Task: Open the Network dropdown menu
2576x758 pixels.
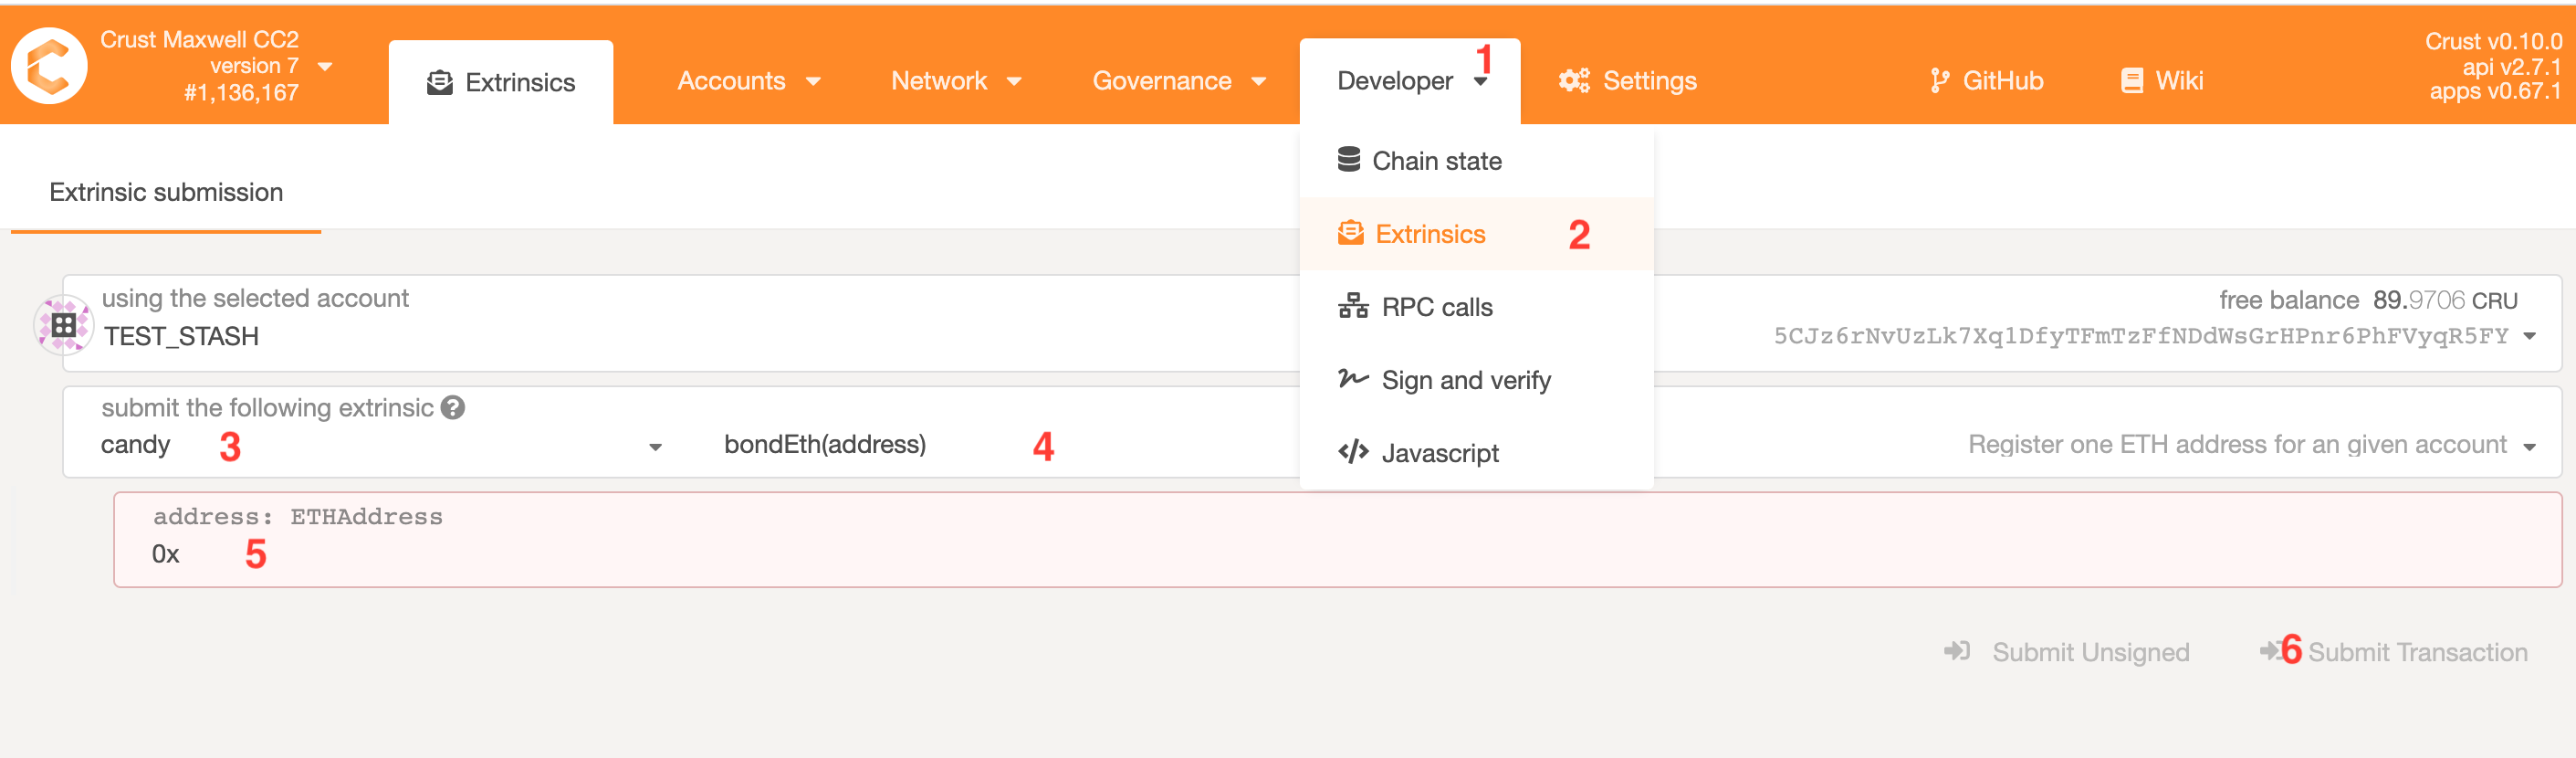Action: tap(955, 81)
